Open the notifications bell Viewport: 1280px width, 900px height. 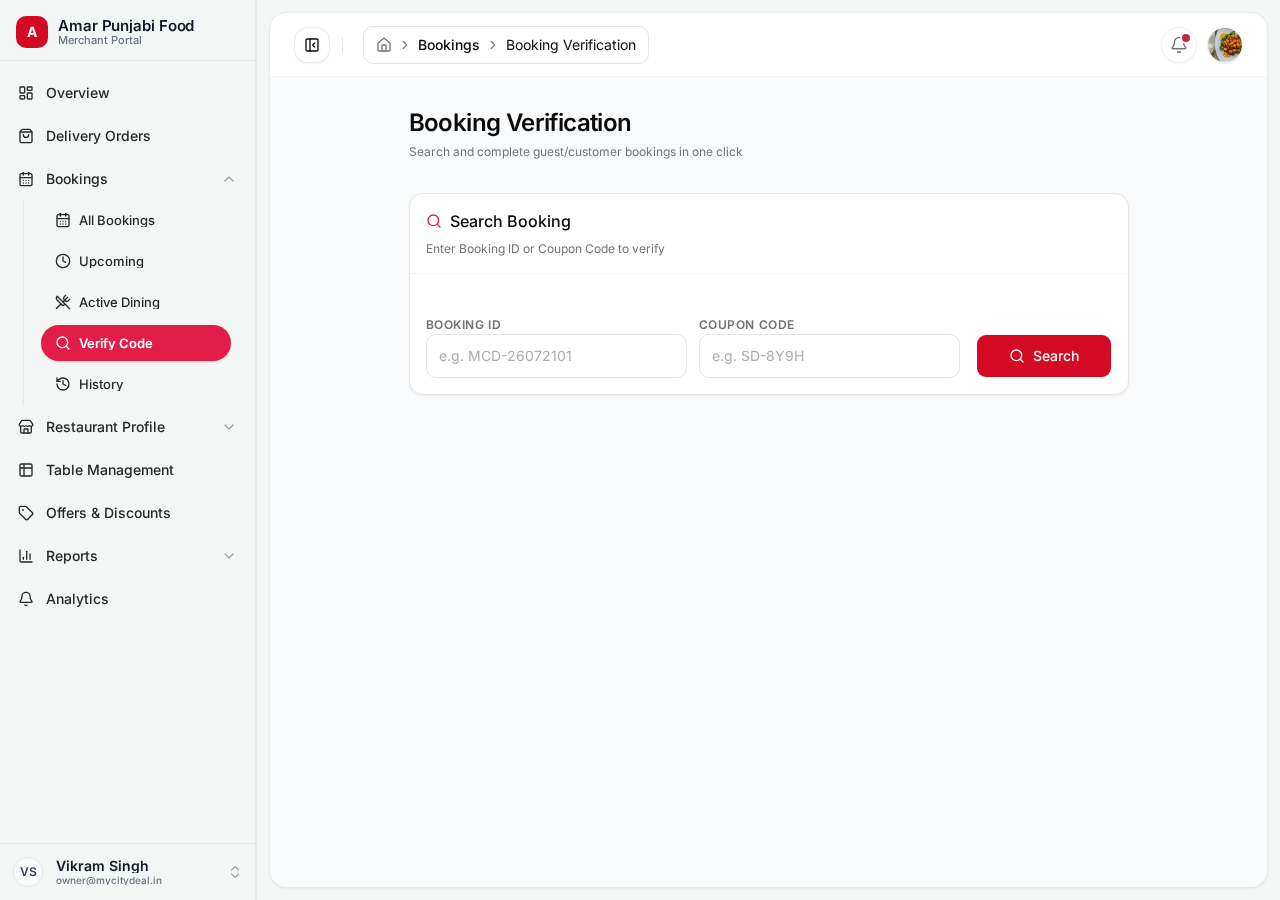(1179, 45)
